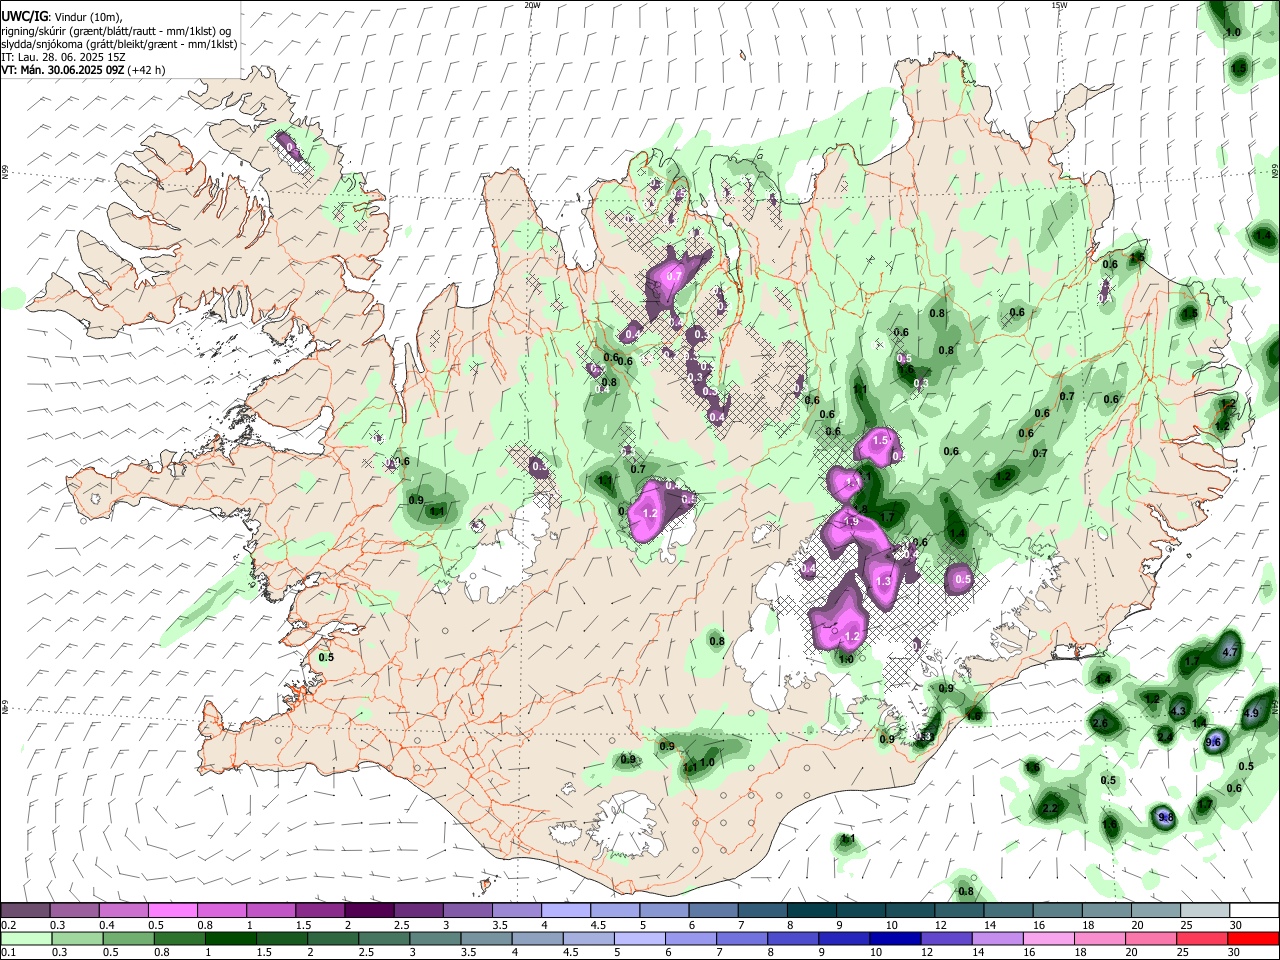Click the "rigning/skúrir" legend description line
This screenshot has height=960, width=1280.
[116, 31]
